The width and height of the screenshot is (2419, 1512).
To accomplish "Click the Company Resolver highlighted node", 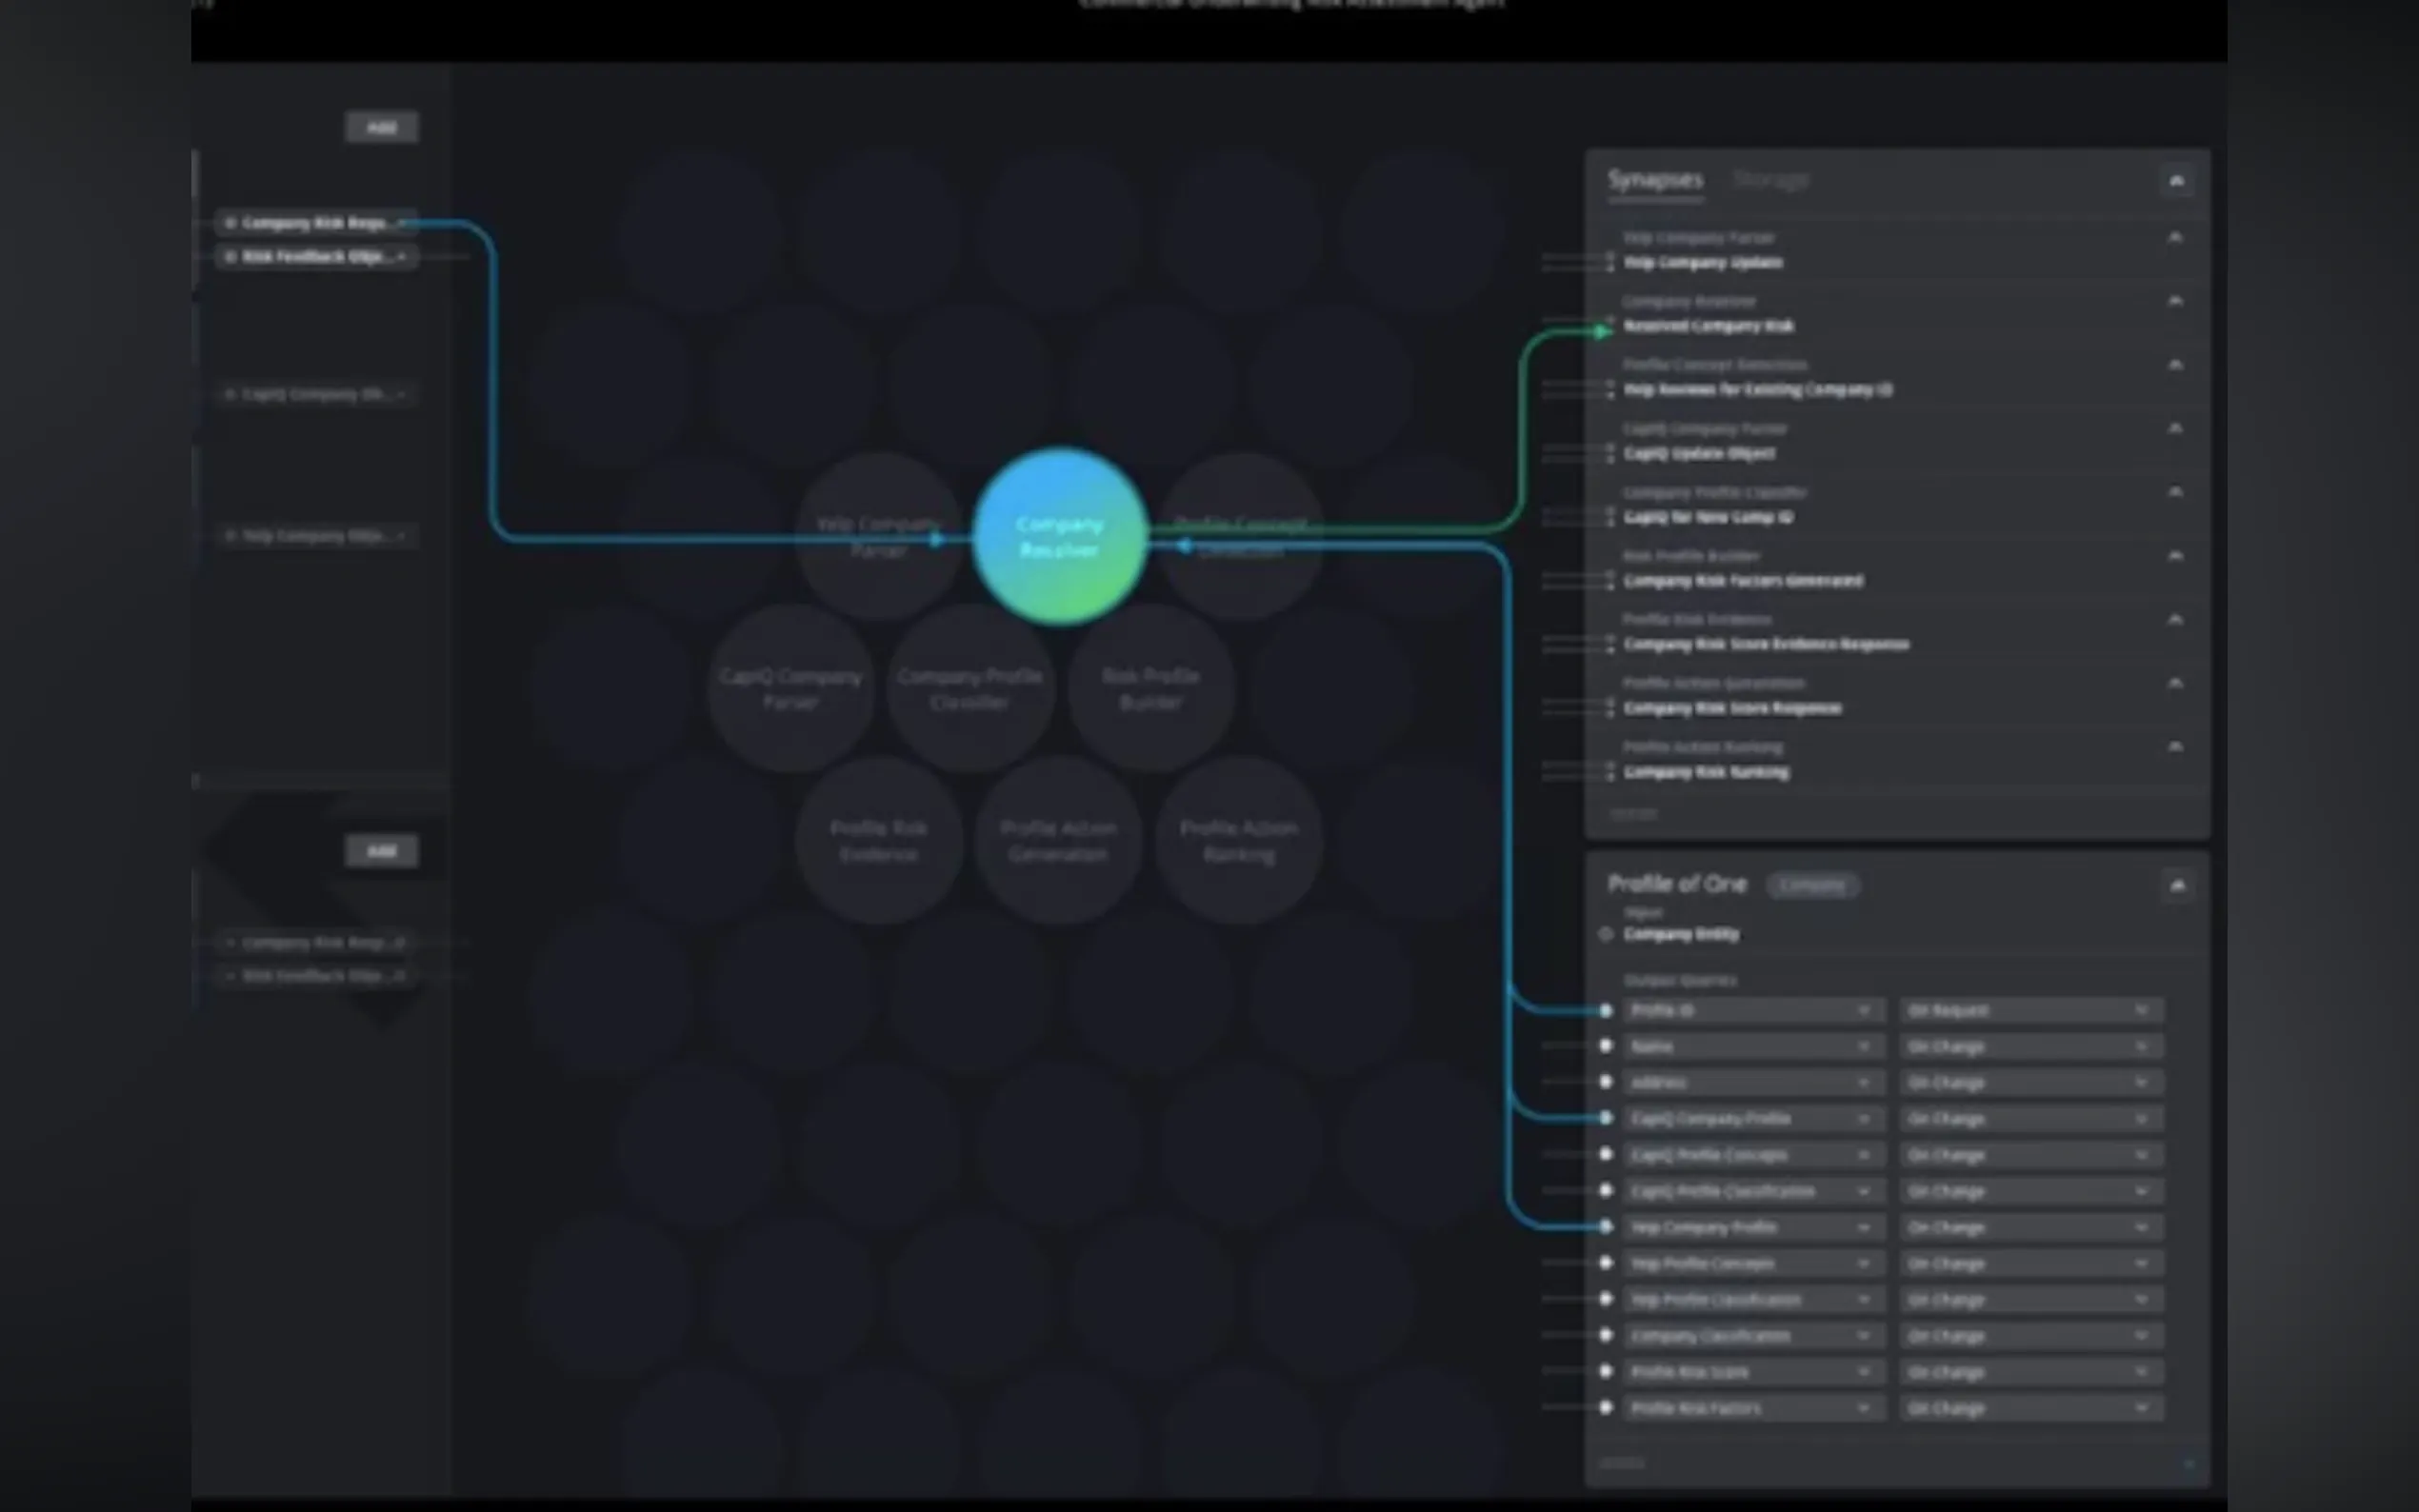I will click(x=1059, y=537).
